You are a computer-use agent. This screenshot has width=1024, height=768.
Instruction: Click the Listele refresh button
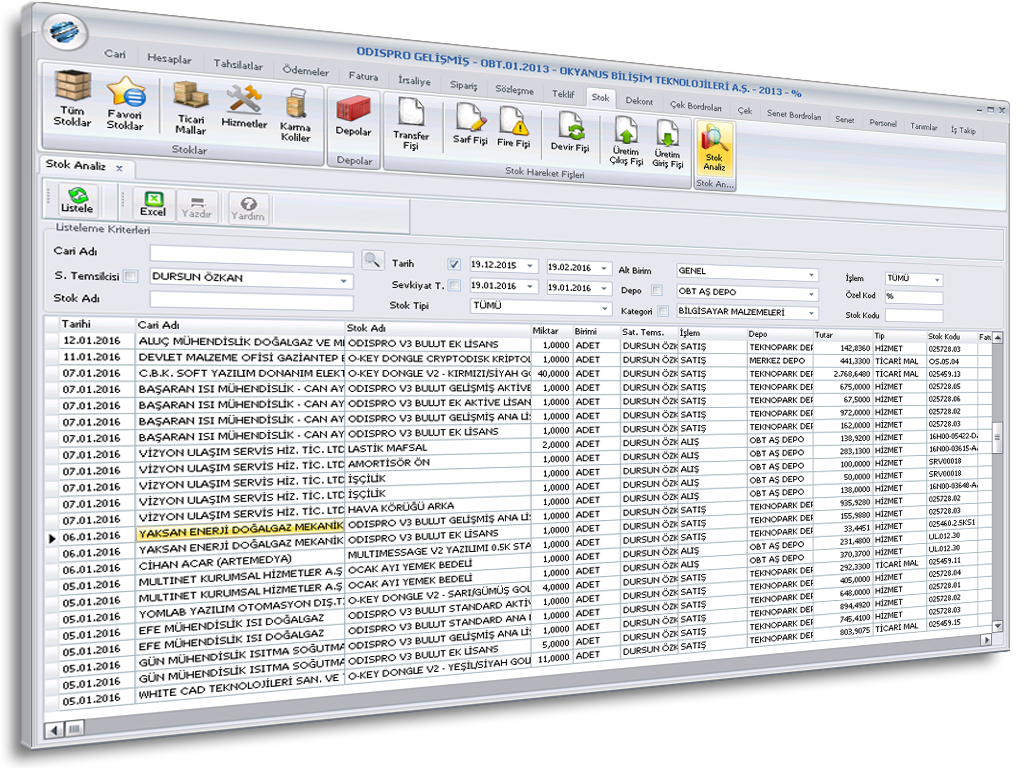77,200
